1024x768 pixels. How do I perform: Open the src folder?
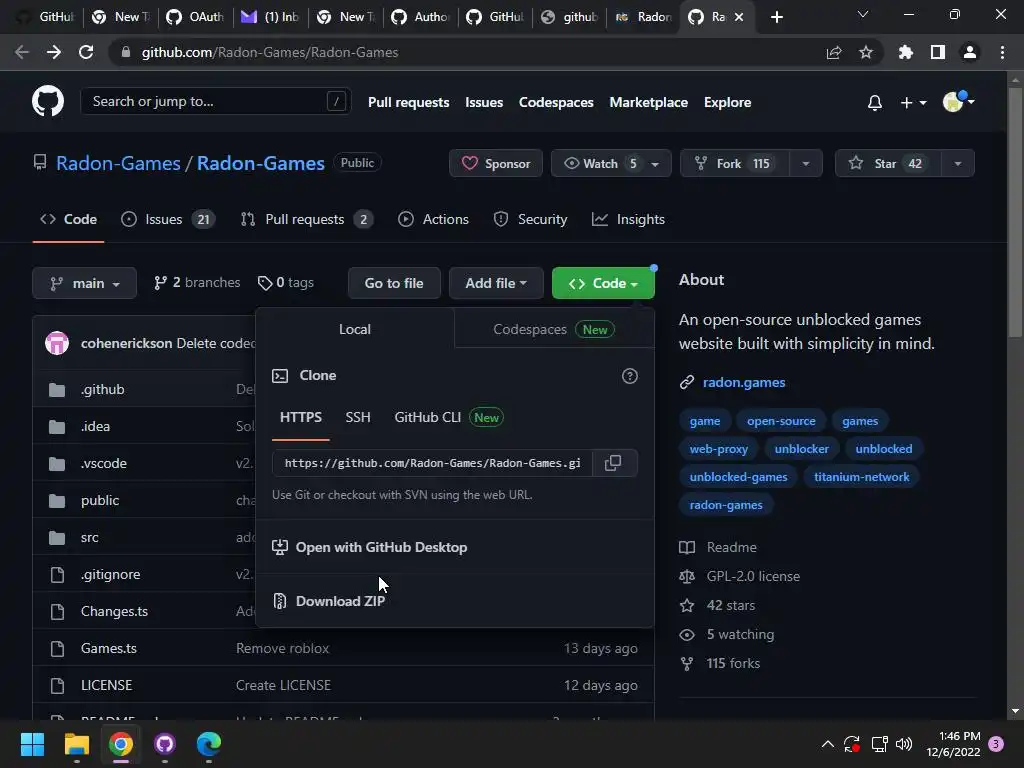[x=89, y=537]
